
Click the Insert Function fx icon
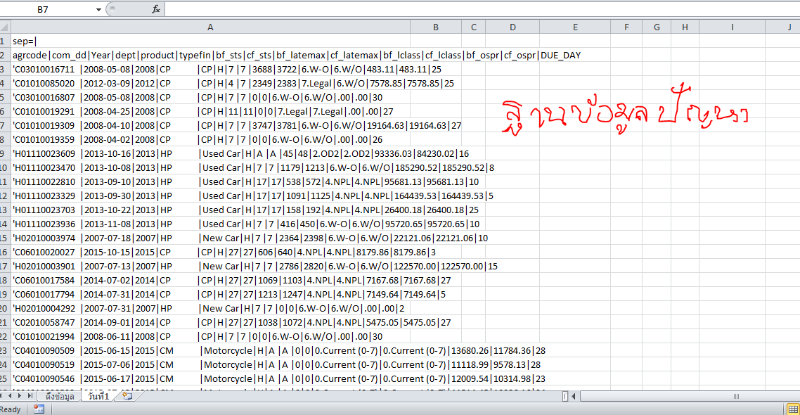pos(156,8)
